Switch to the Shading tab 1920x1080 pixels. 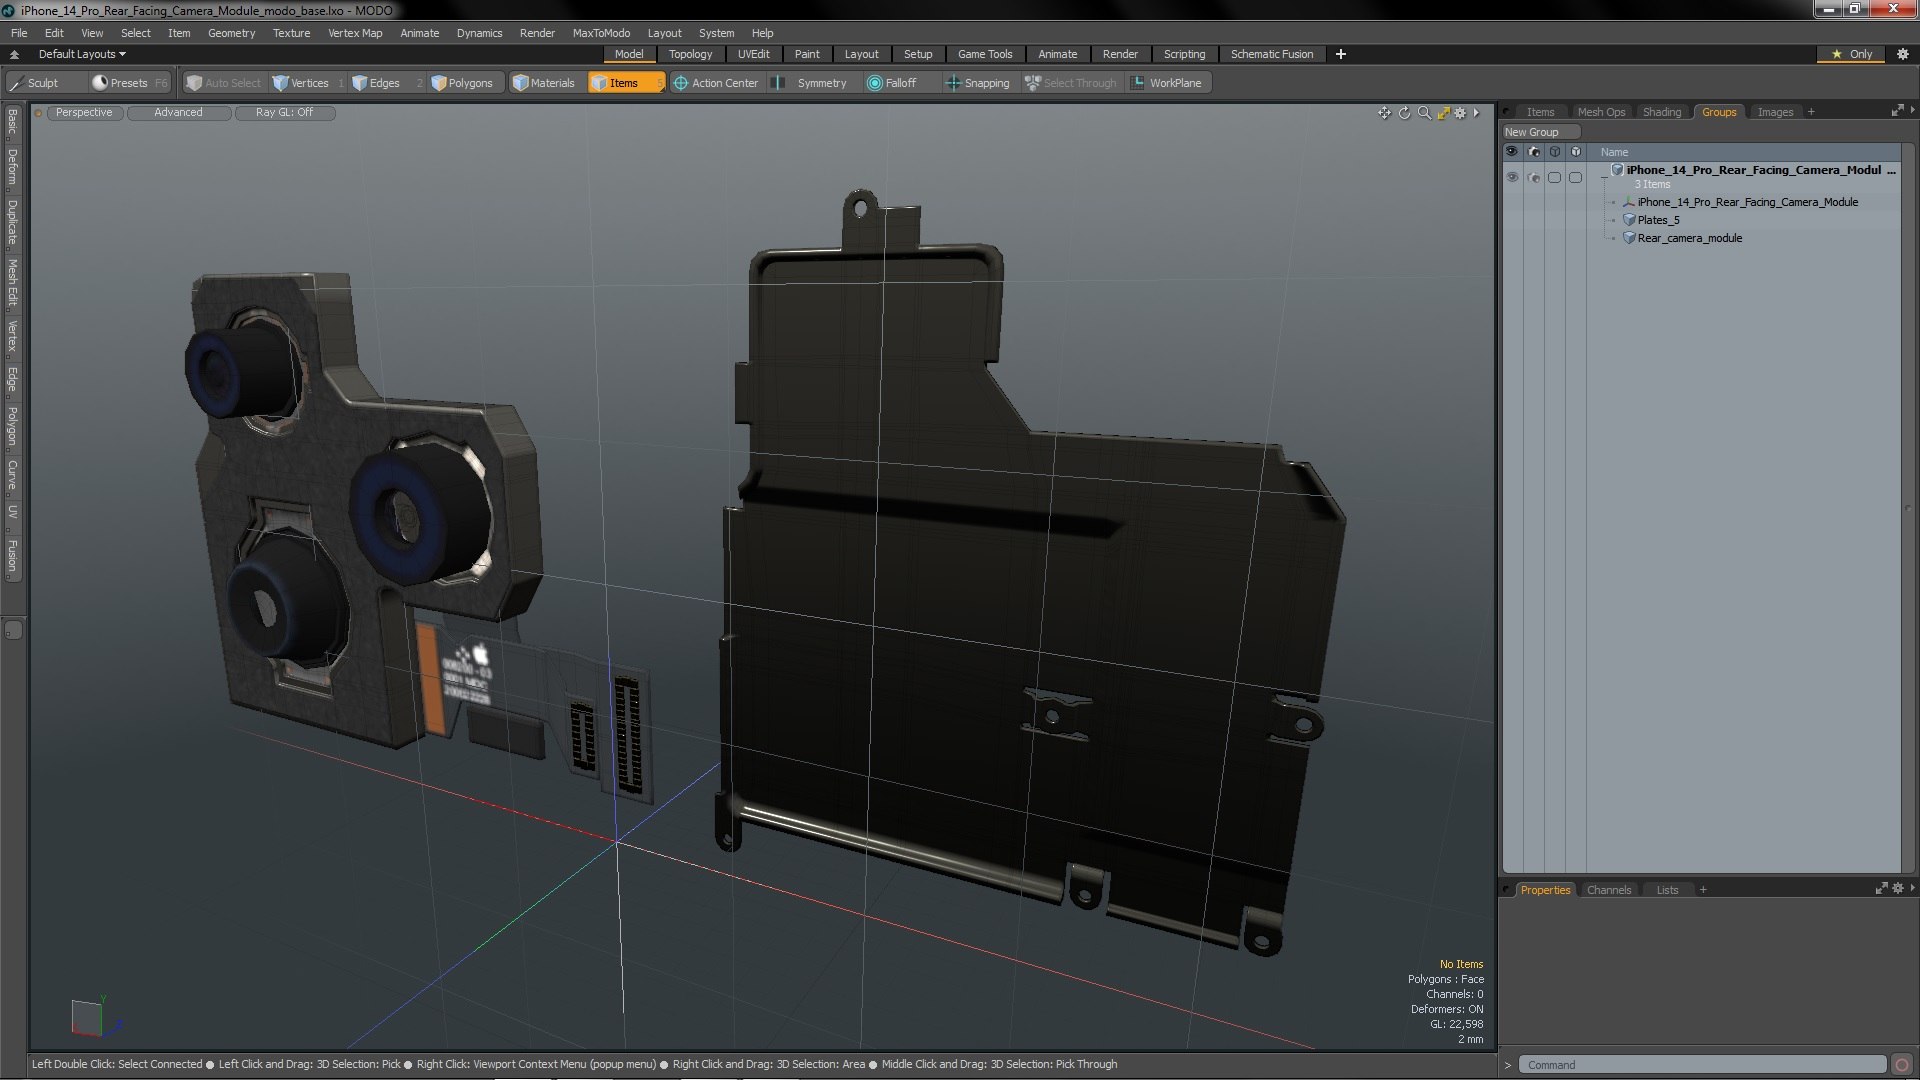pos(1661,112)
